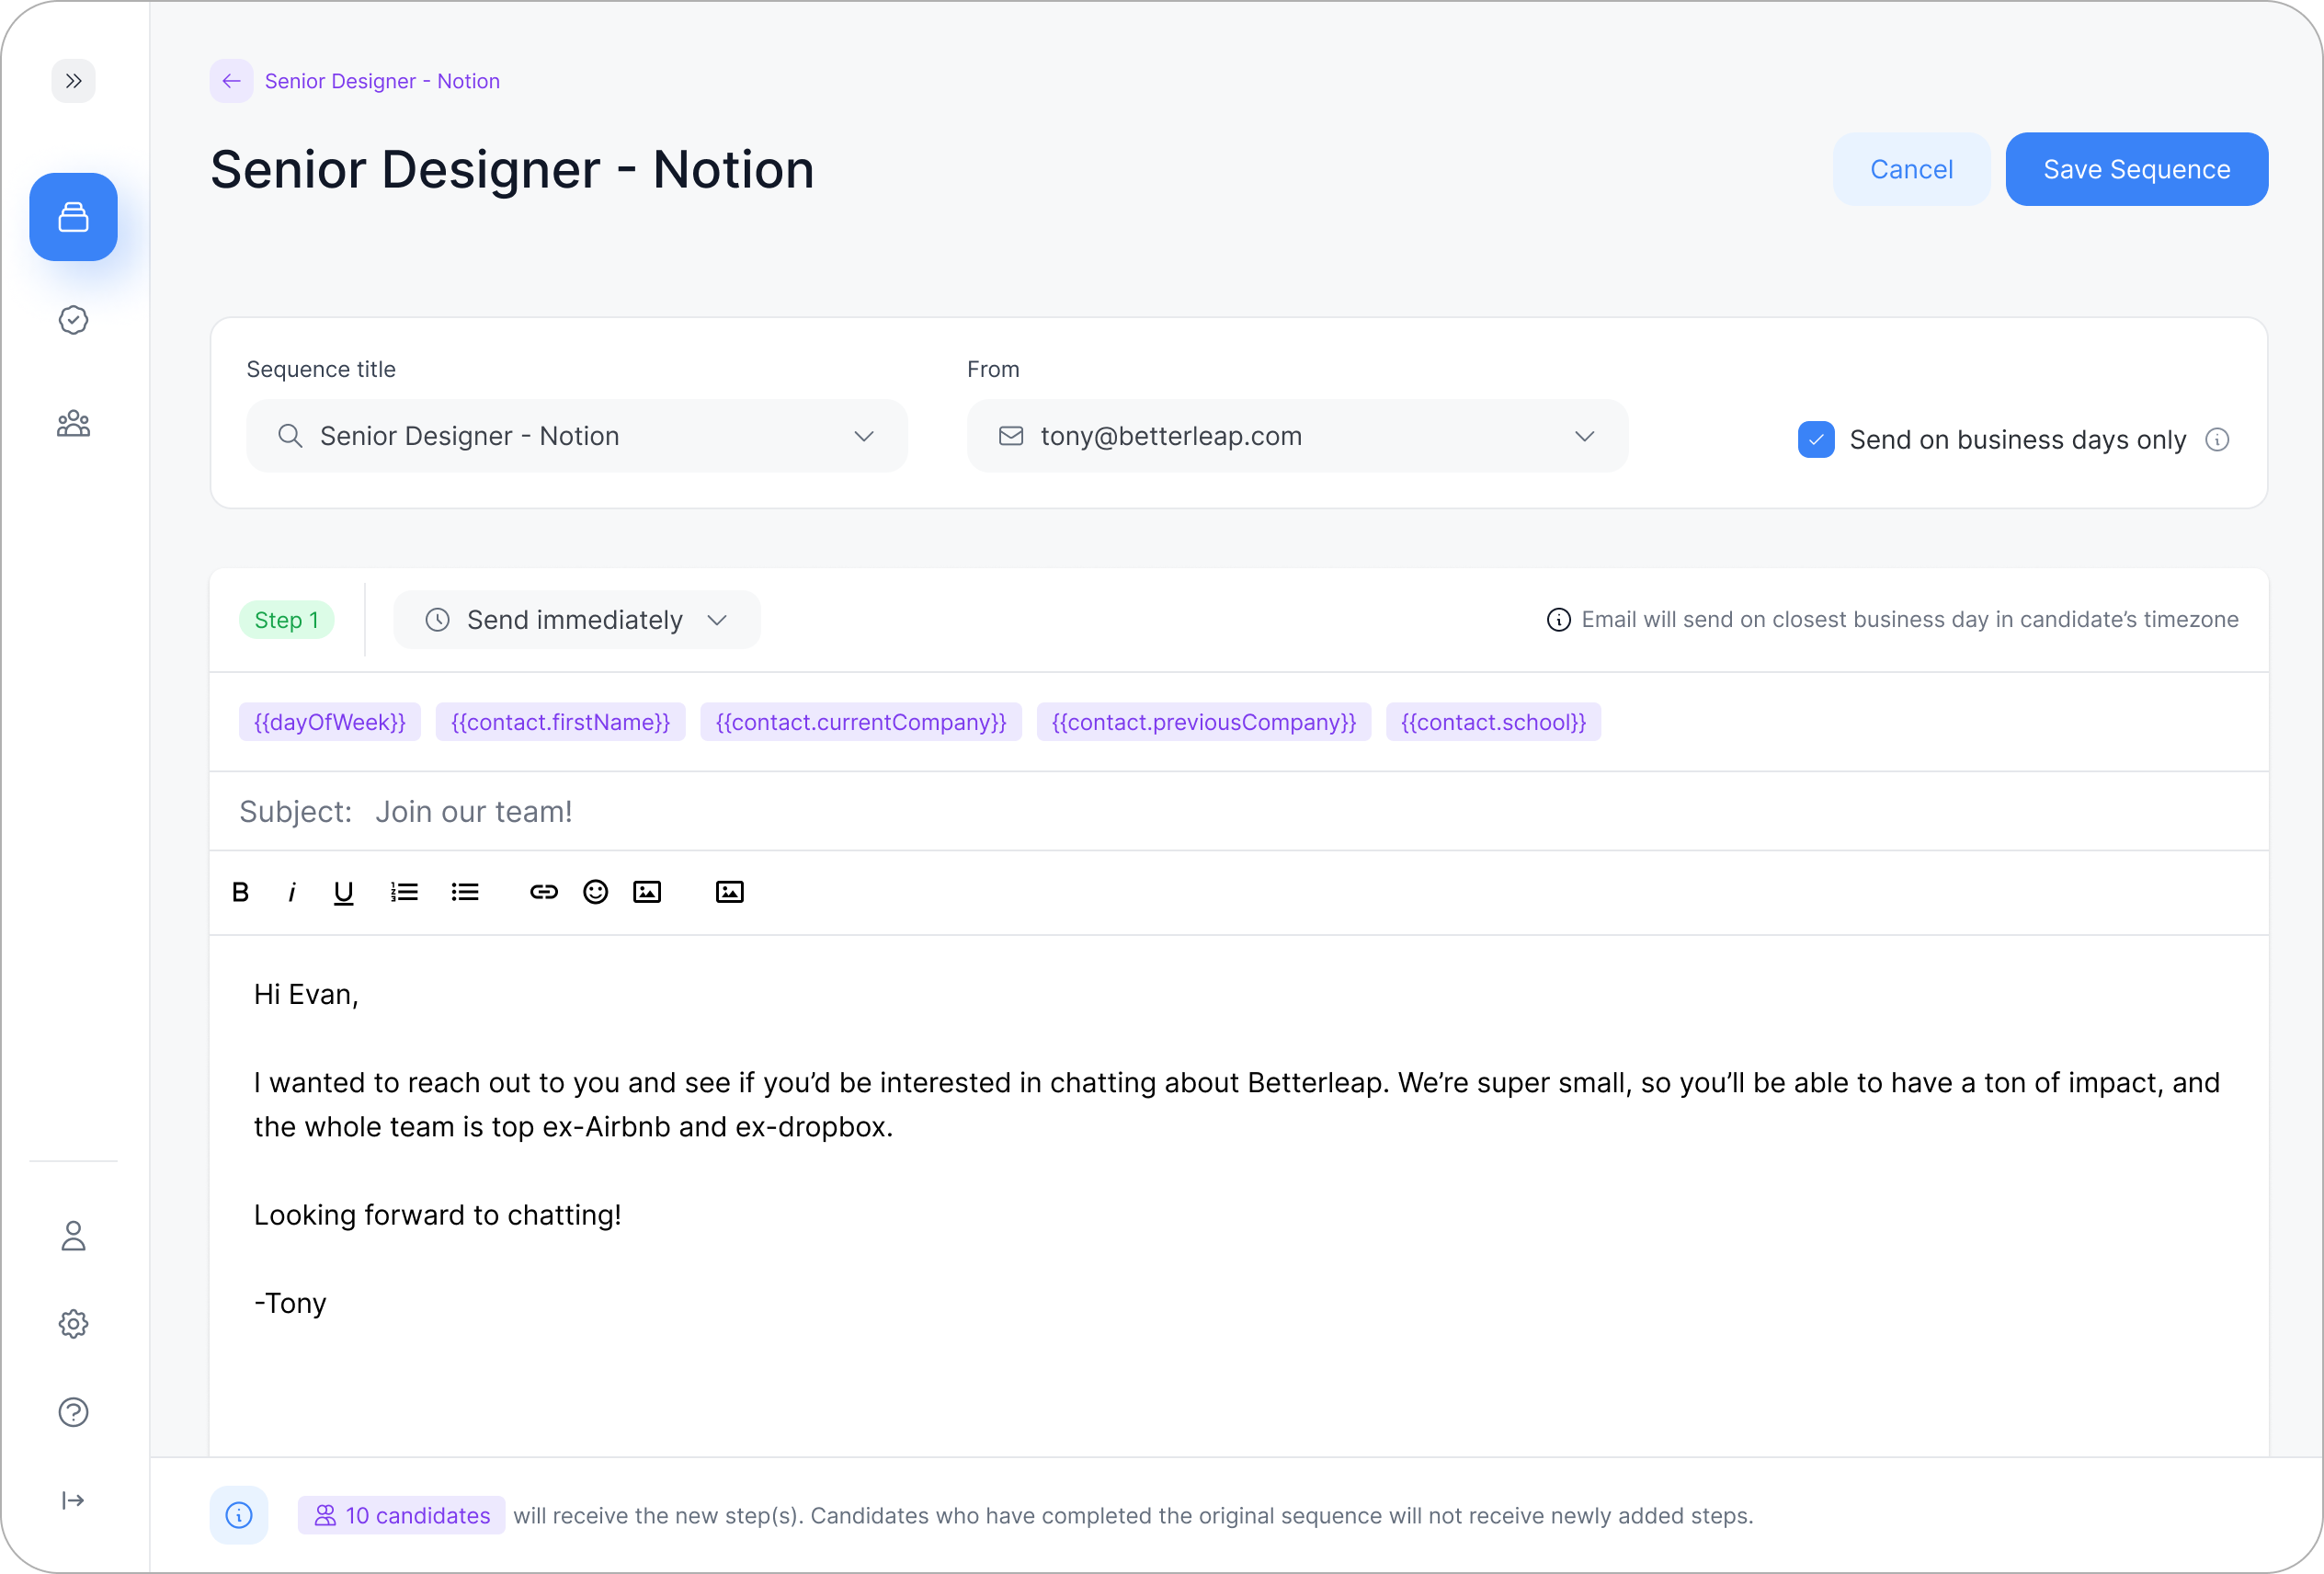The height and width of the screenshot is (1574, 2324).
Task: Click the Save Sequence button
Action: click(2136, 169)
